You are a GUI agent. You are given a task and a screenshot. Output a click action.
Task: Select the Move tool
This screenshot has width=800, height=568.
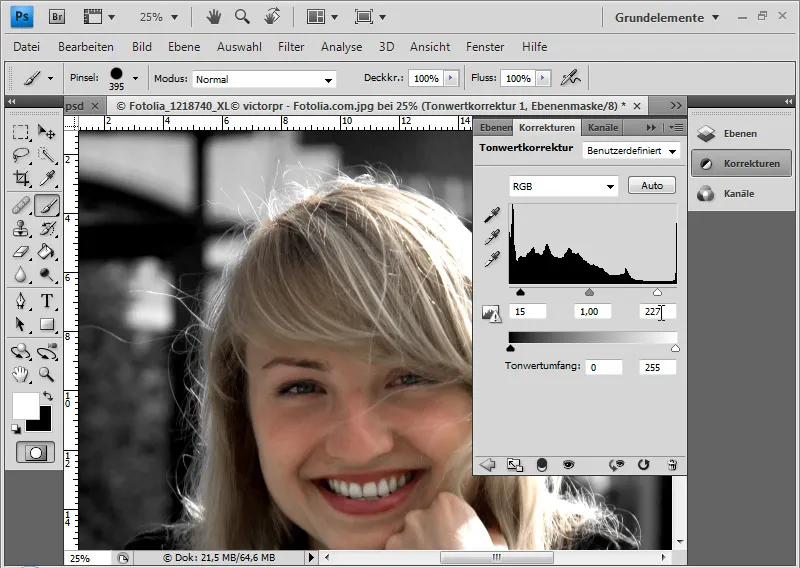[47, 132]
